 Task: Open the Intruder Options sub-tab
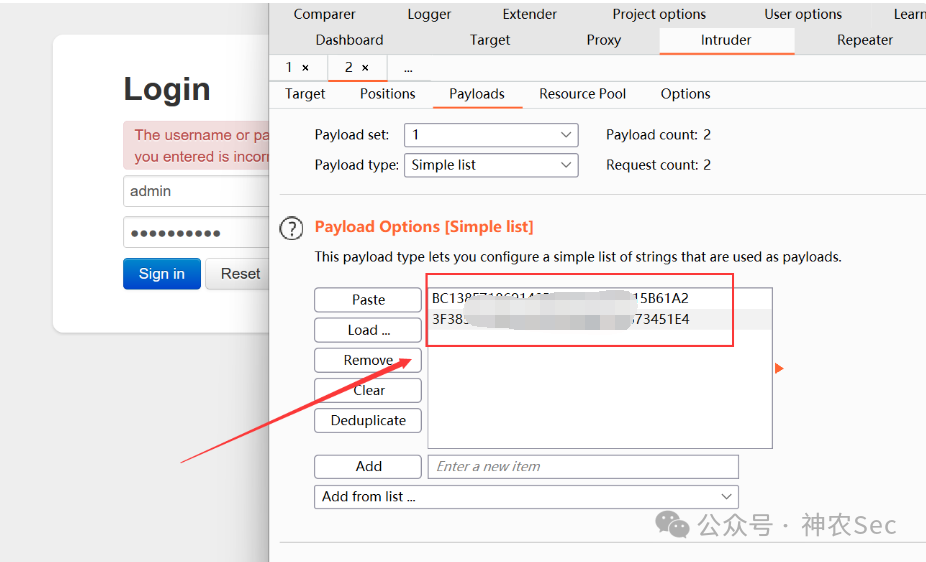pyautogui.click(x=685, y=94)
